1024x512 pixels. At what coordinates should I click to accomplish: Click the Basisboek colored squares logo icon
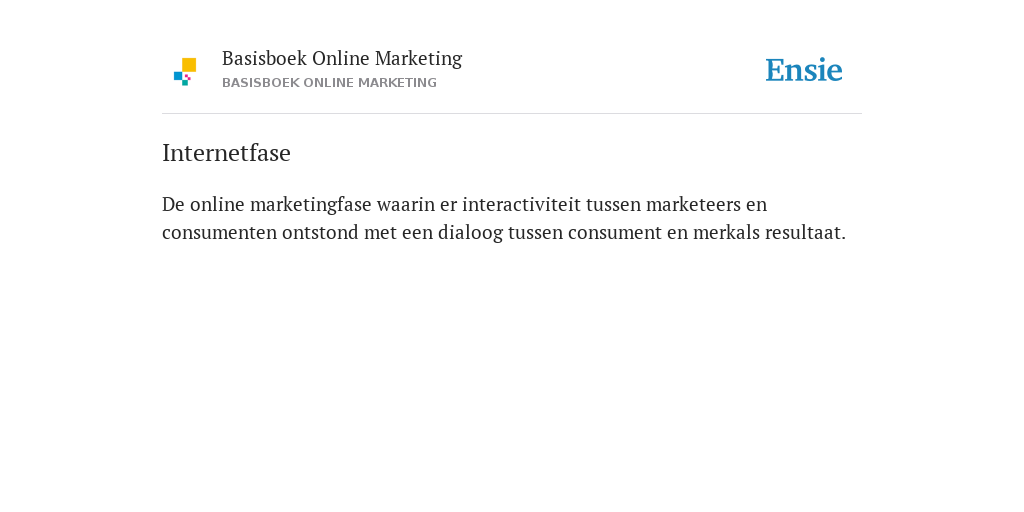tap(185, 71)
